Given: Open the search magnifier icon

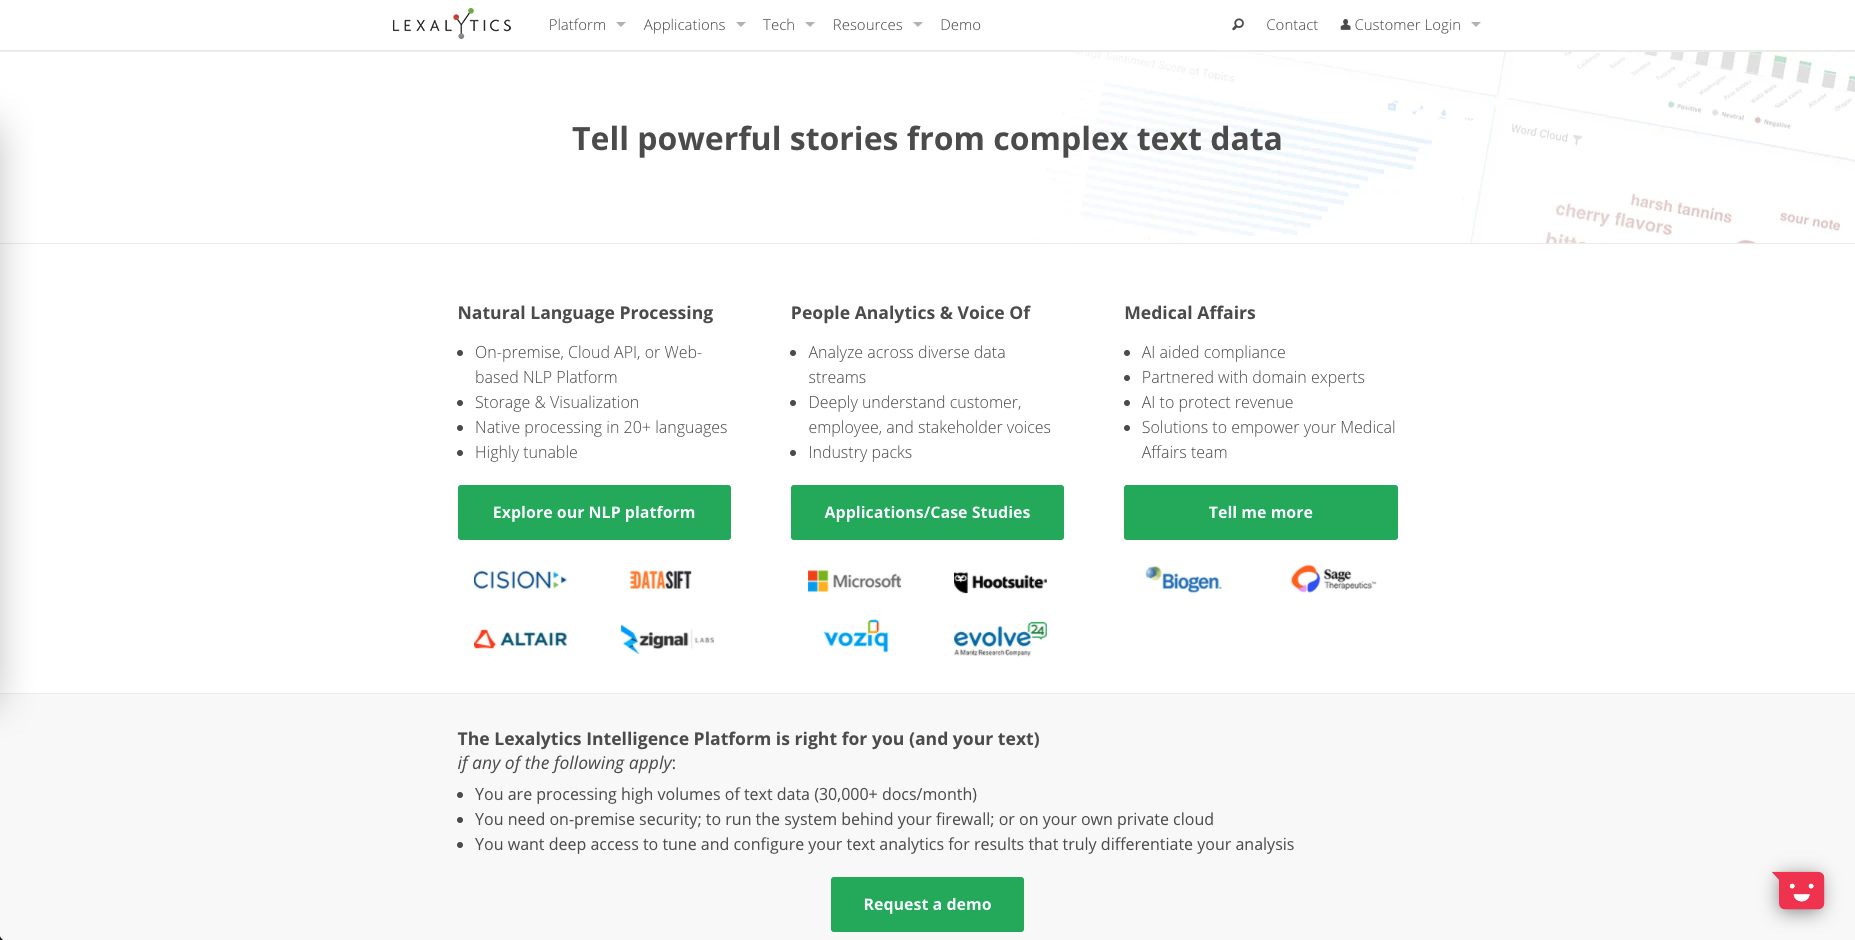Looking at the screenshot, I should 1238,25.
